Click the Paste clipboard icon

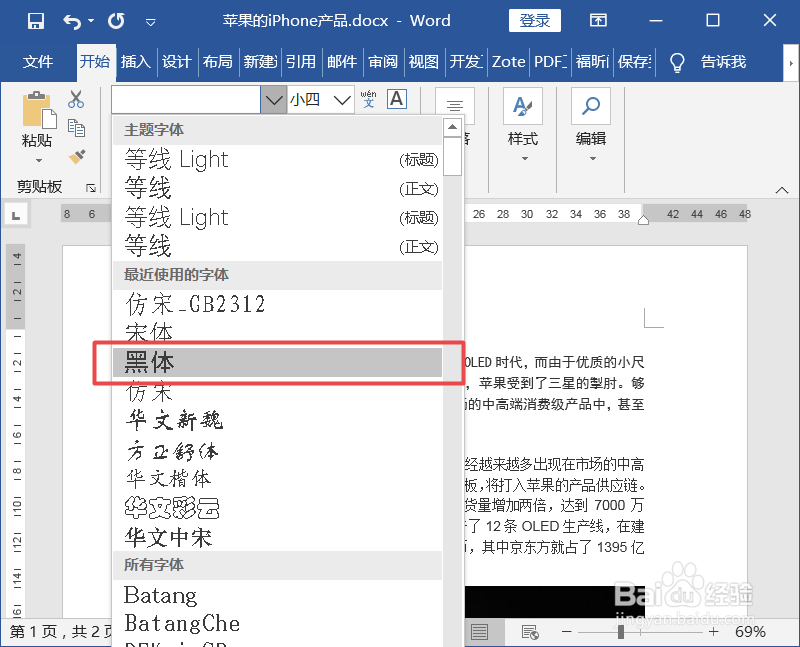coord(39,109)
